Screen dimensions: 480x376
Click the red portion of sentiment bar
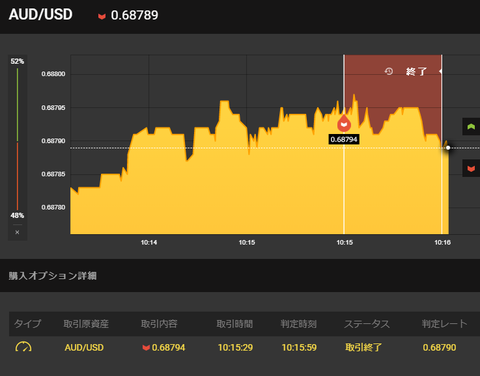click(17, 176)
